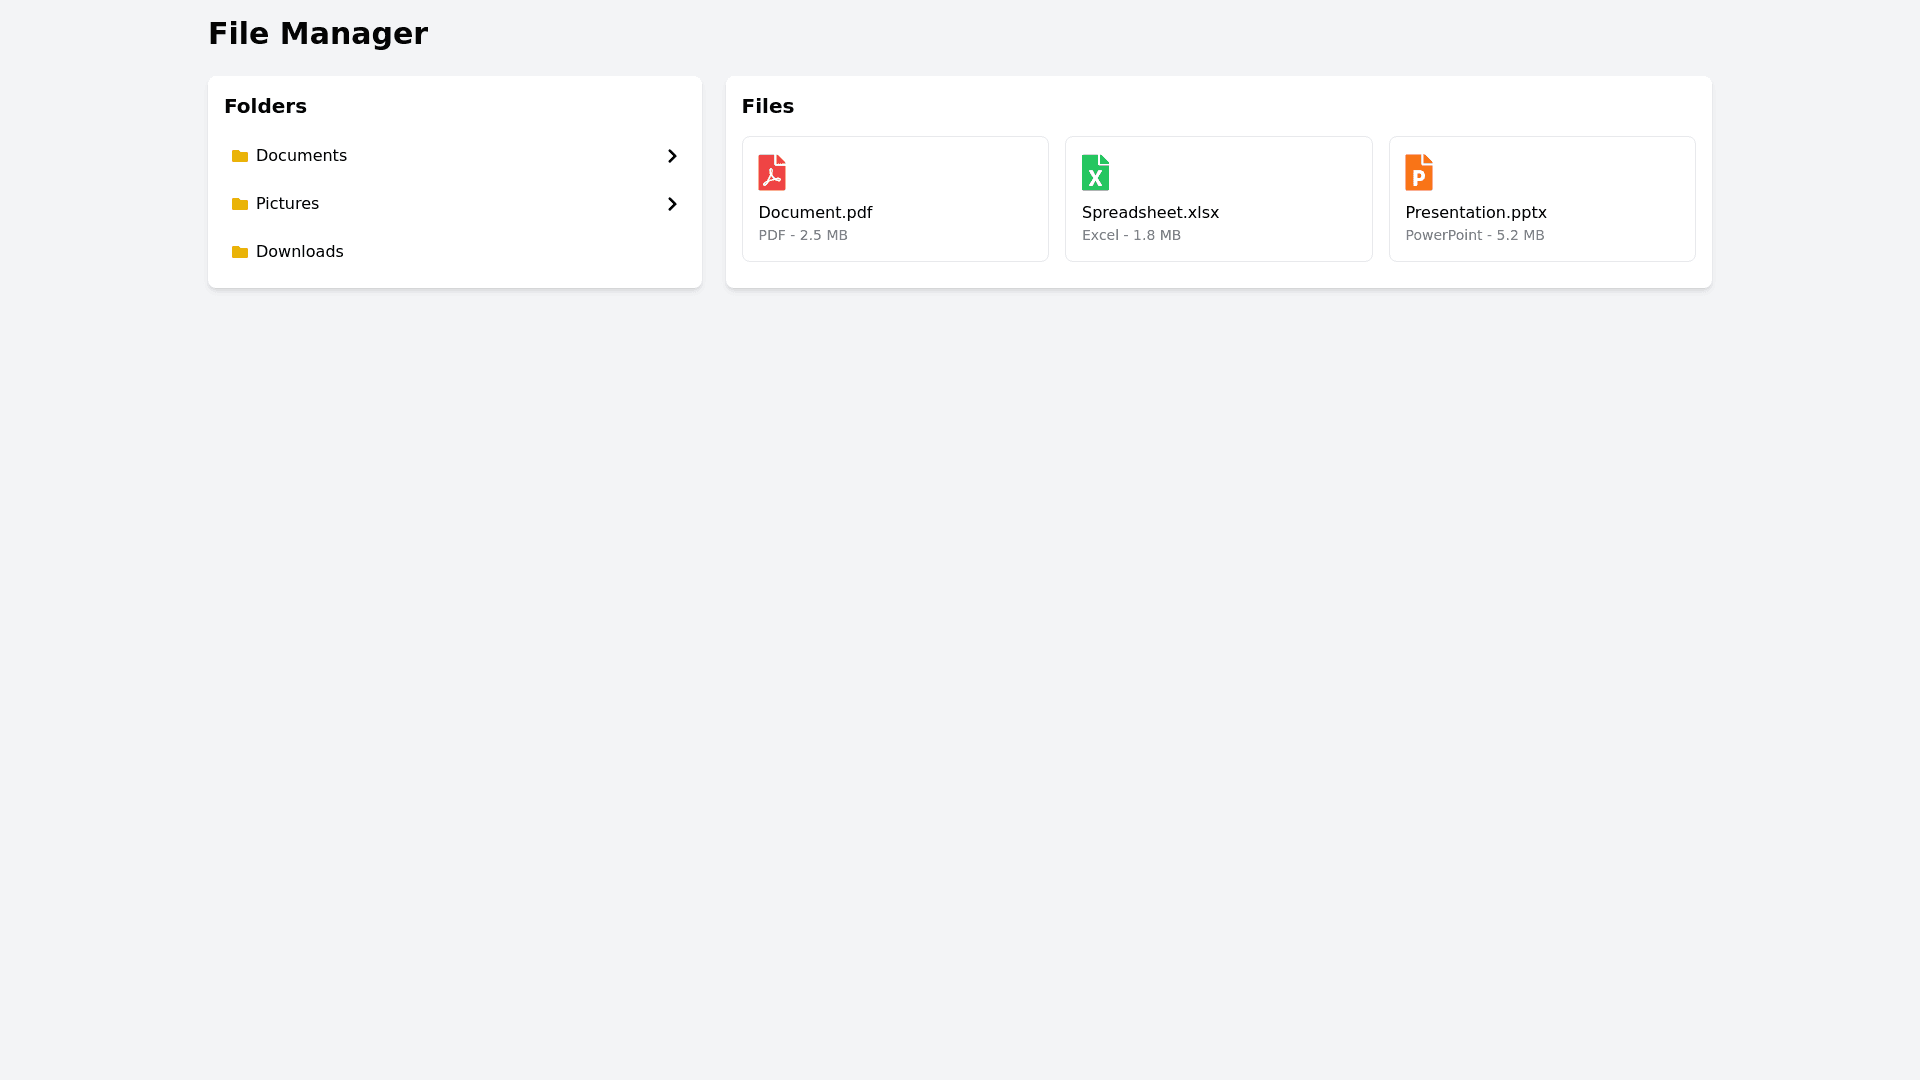Click the Documents folder icon
1920x1080 pixels.
(240, 156)
